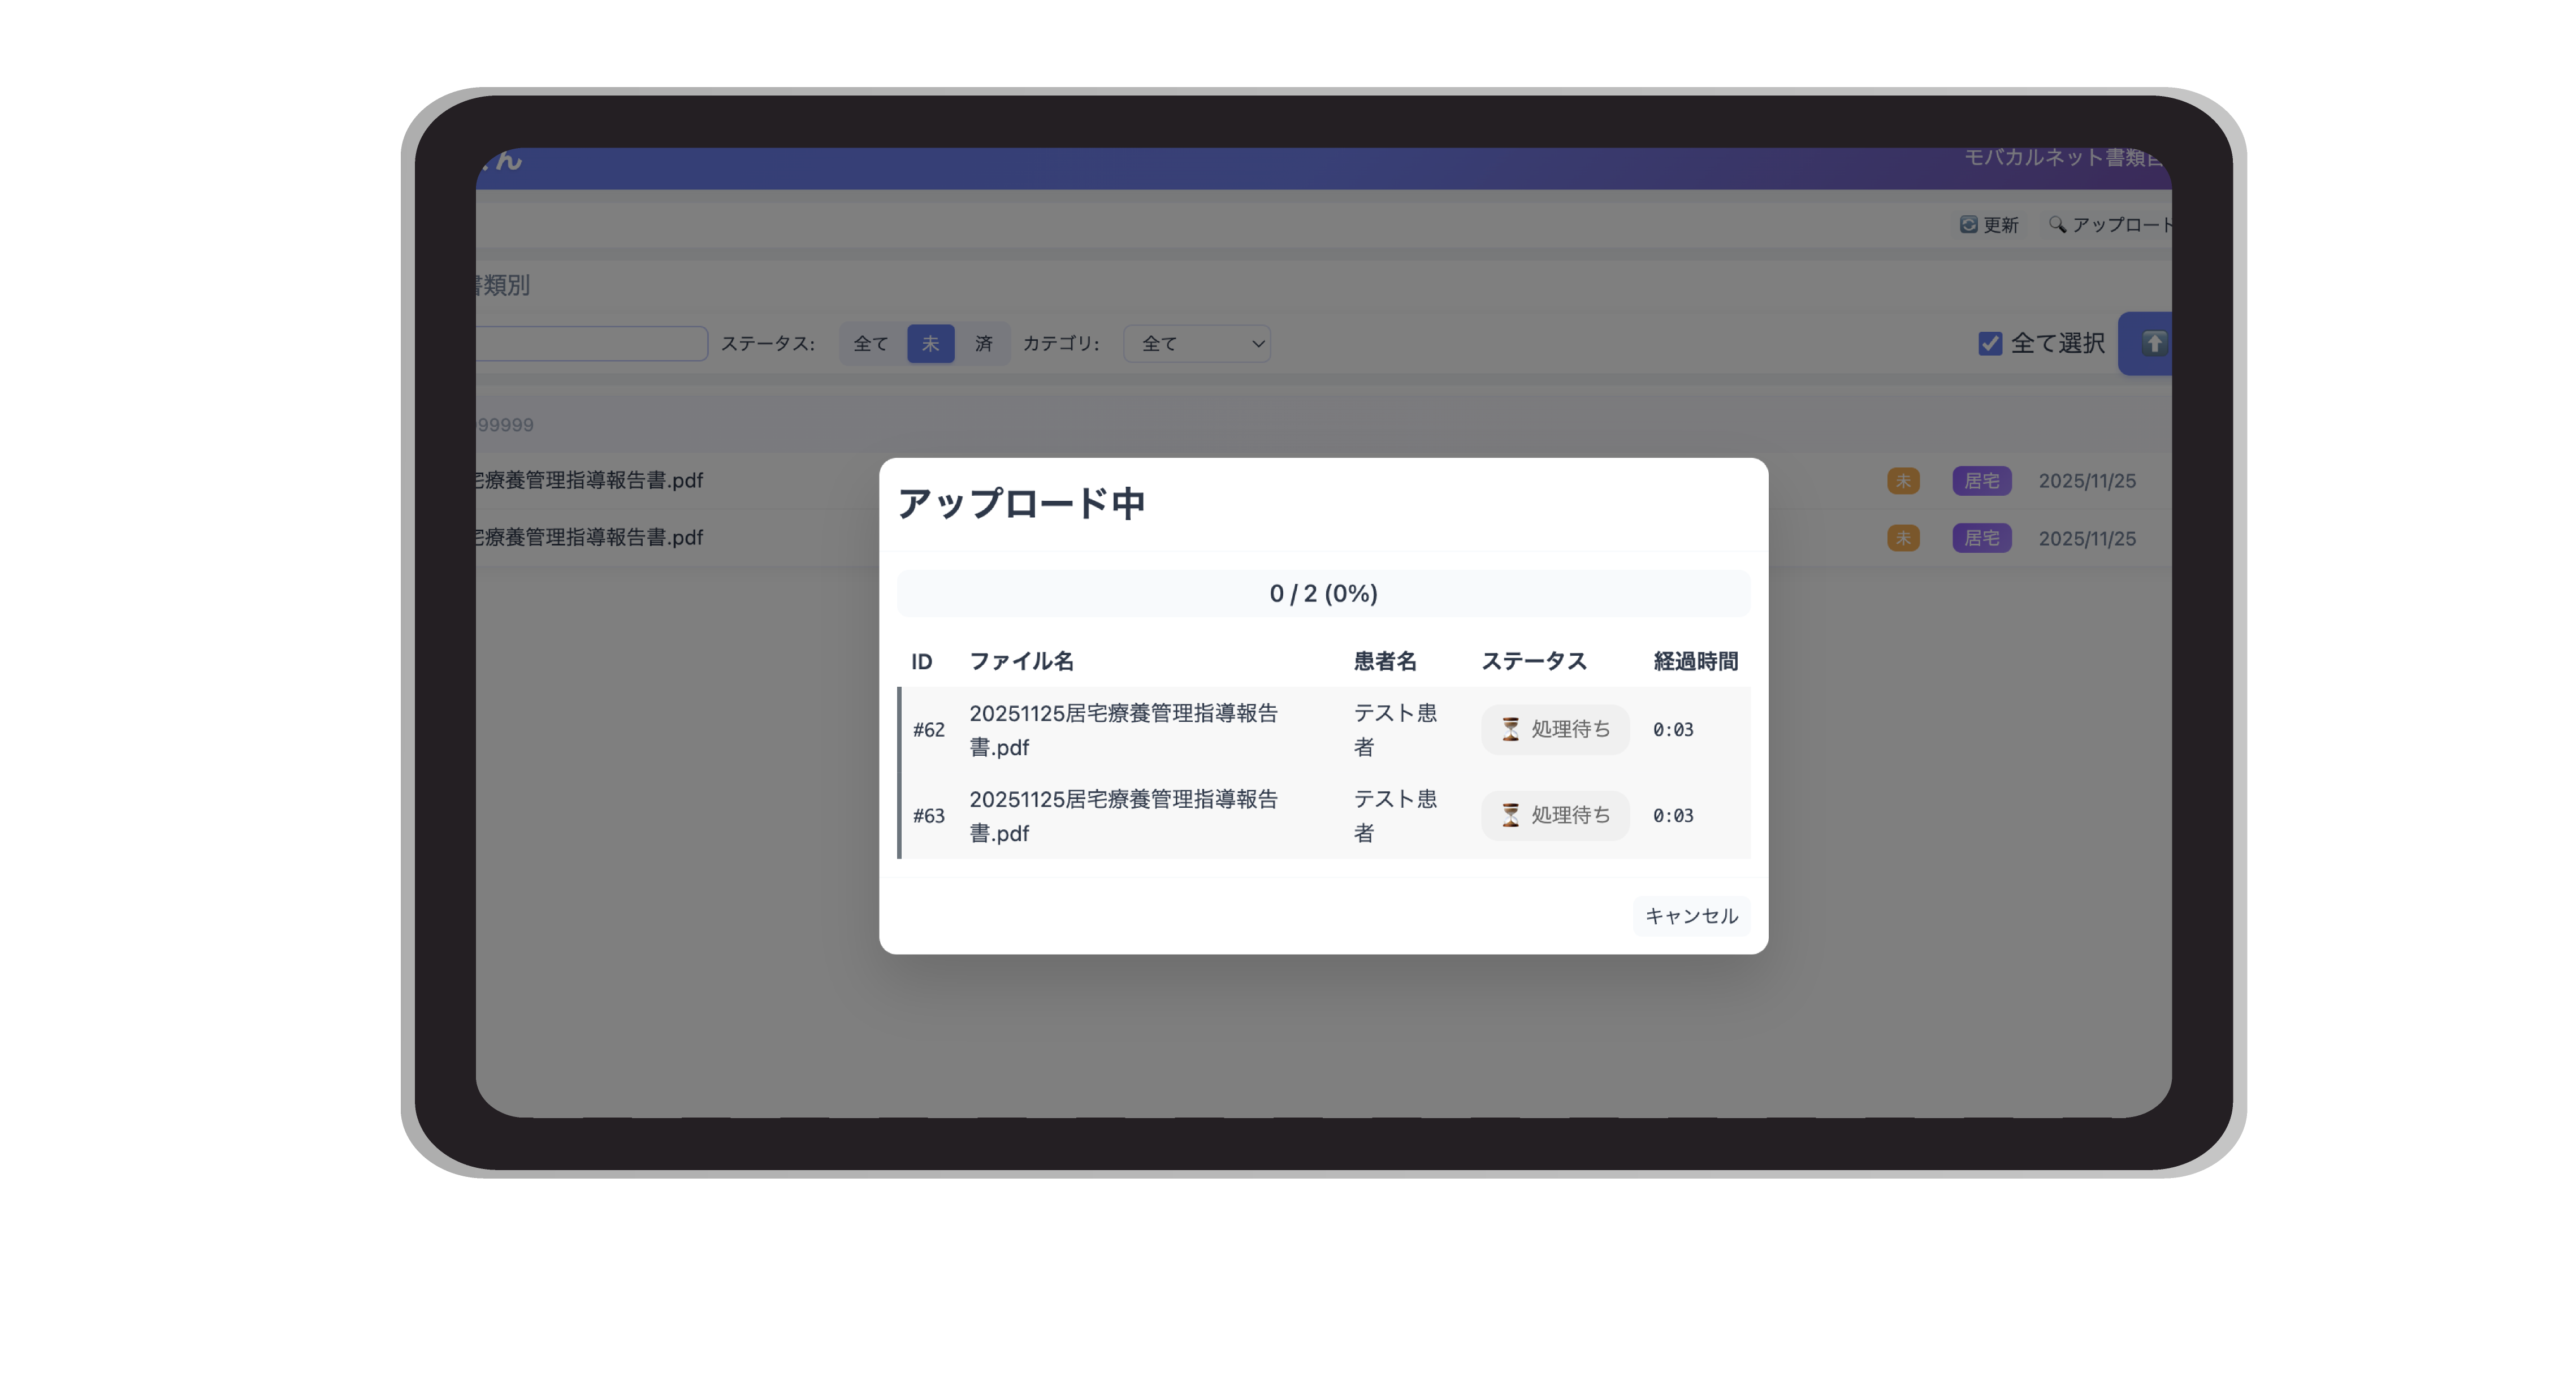Click the orange 未 badge on the first report
Viewport: 2576px width, 1390px height.
[x=1903, y=481]
